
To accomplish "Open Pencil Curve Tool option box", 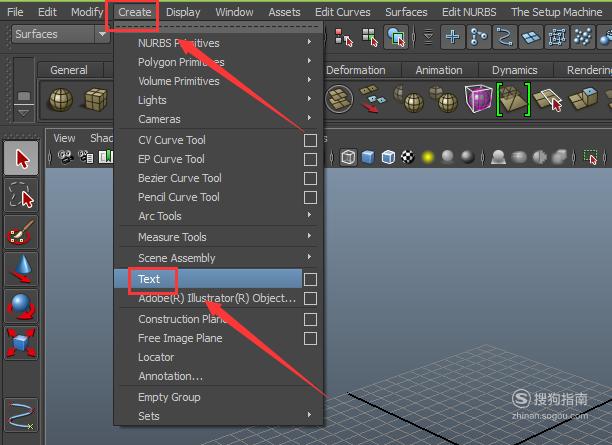I will click(310, 198).
